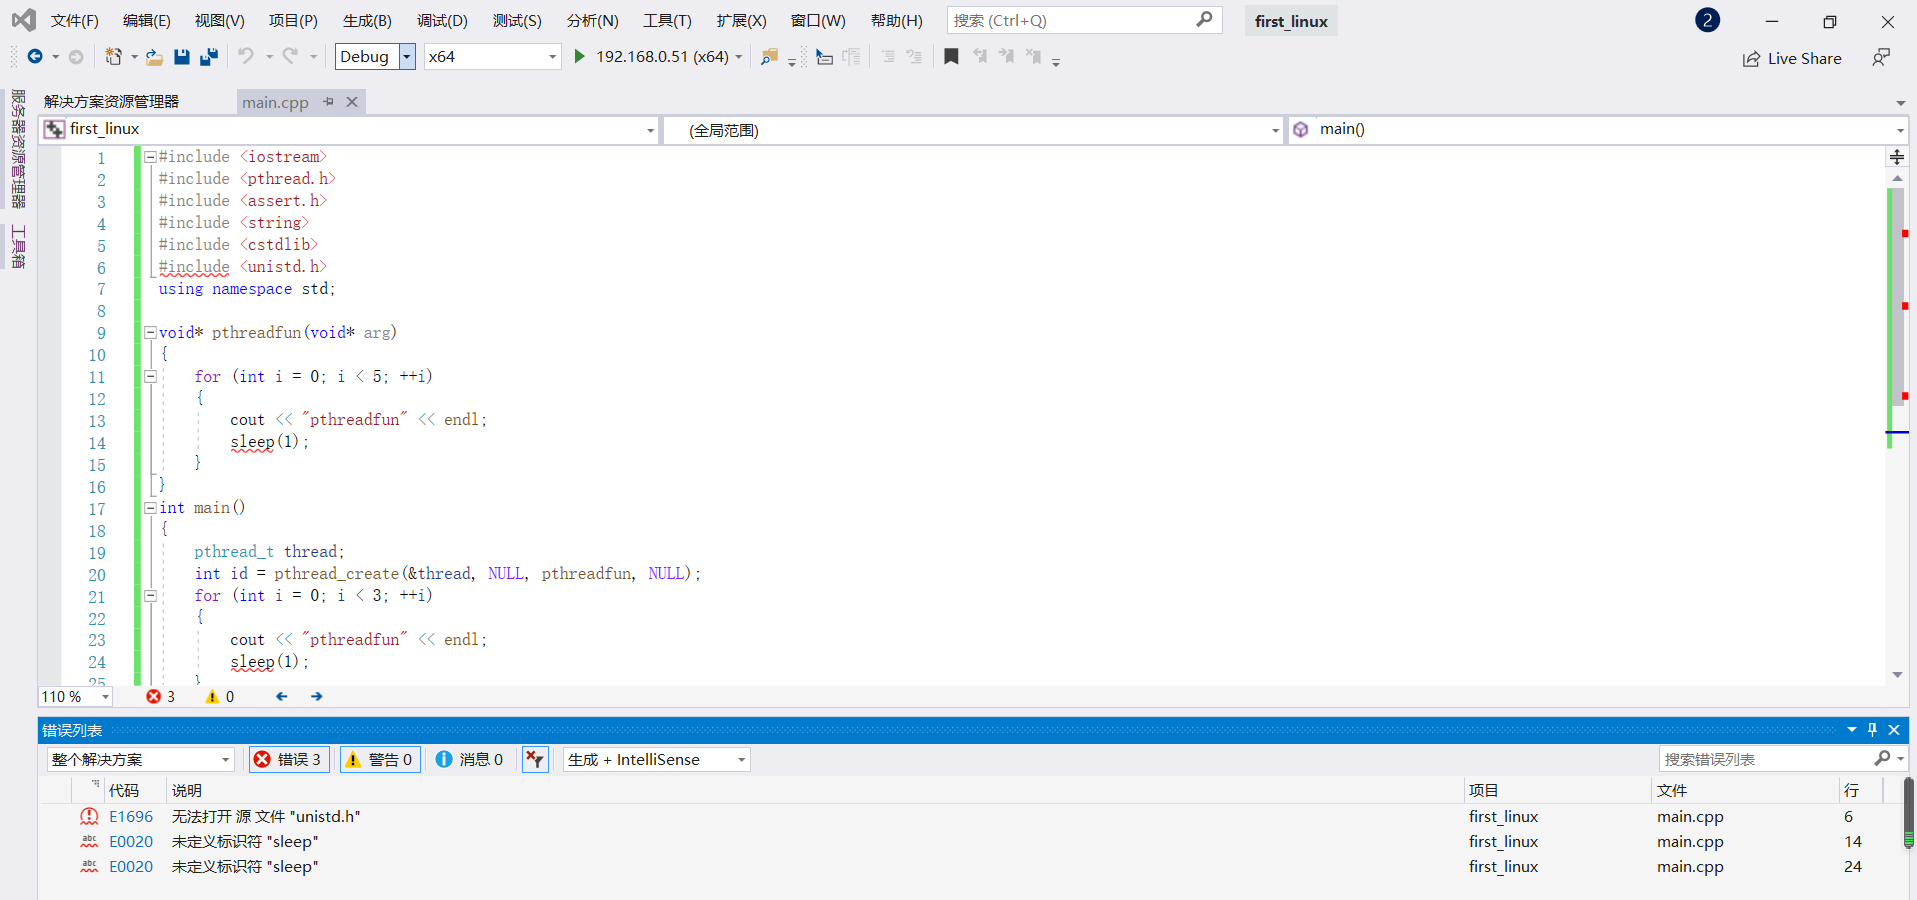Close the main.cpp tab
This screenshot has height=900, width=1917.
(x=352, y=102)
